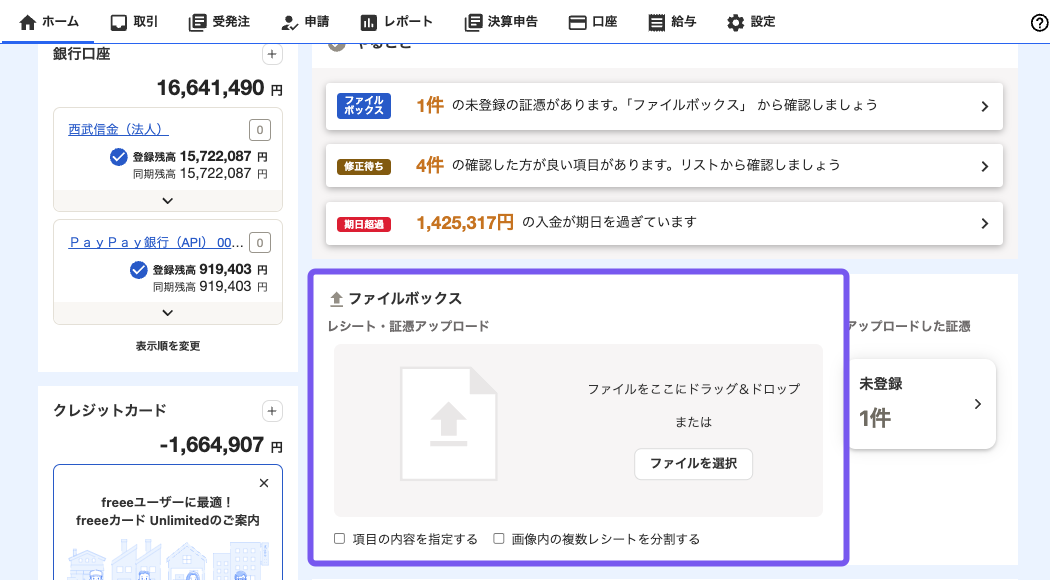Enable the 画像内の複数レシートを分割する checkbox

click(x=498, y=538)
